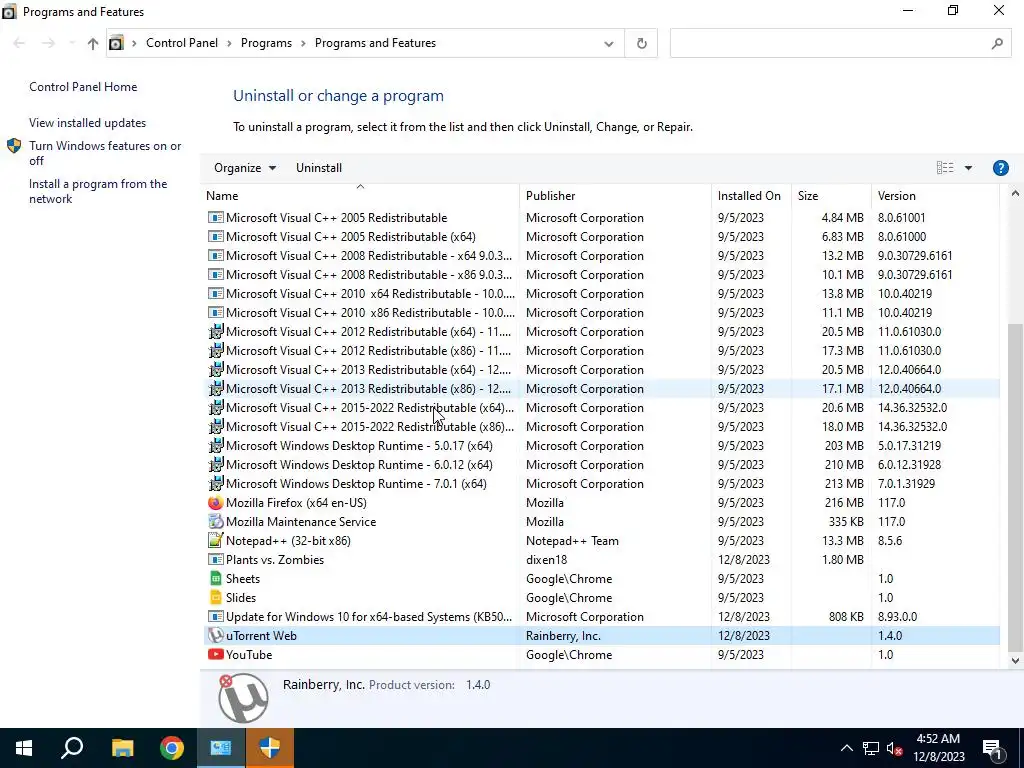Click the Mozilla Firefox icon in list
The width and height of the screenshot is (1024, 768).
(216, 503)
